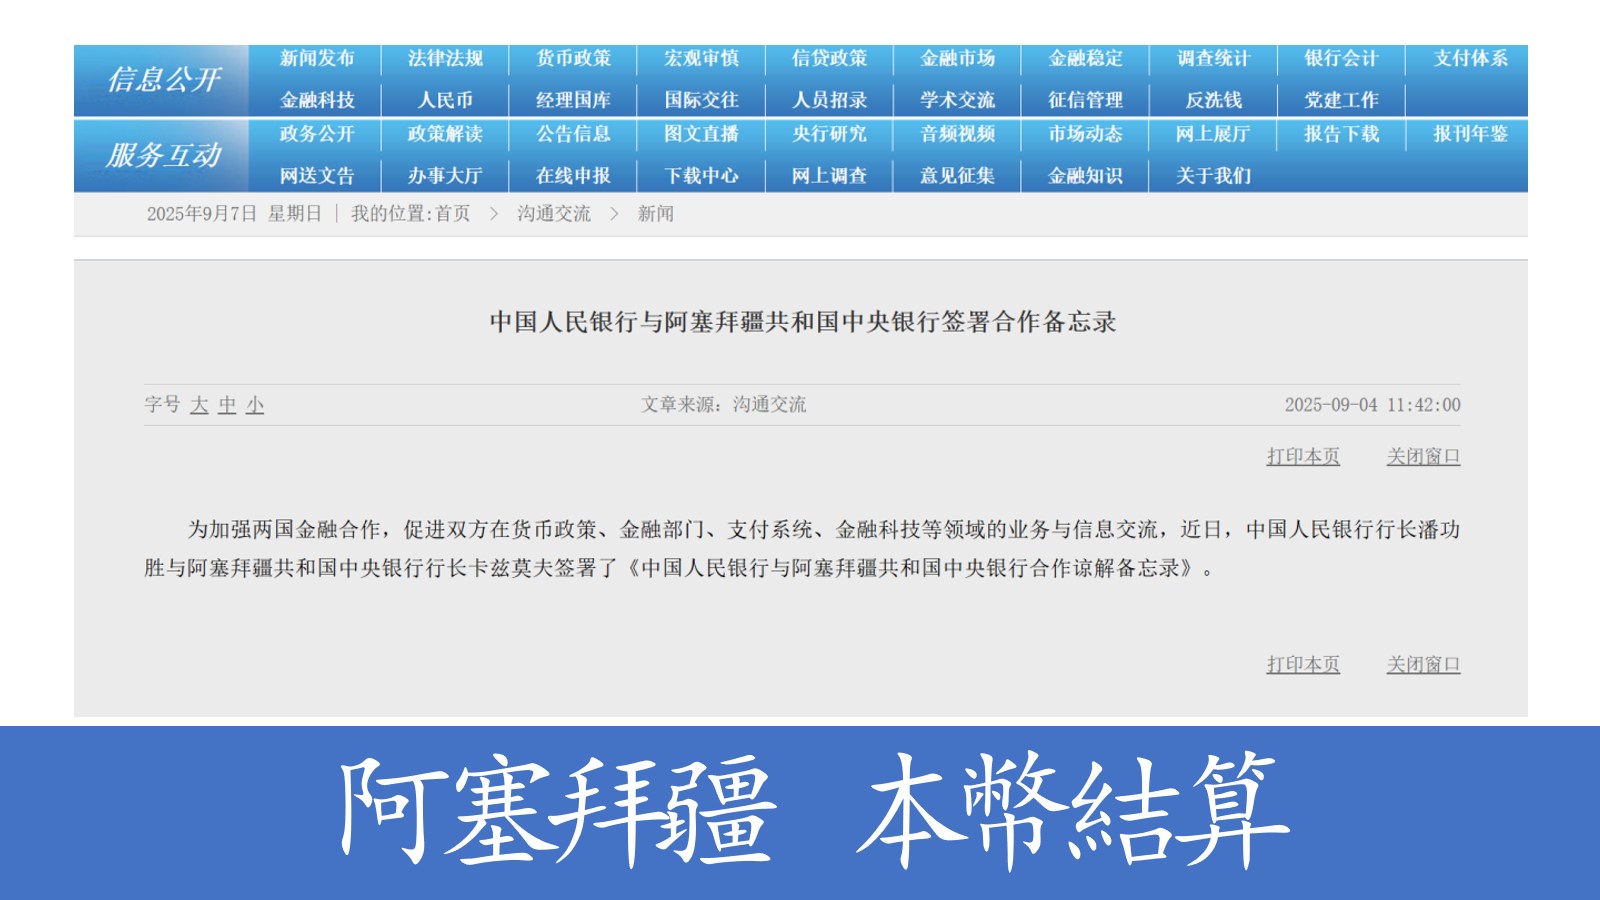The height and width of the screenshot is (900, 1600).
Task: Go to 报告下载 section
Action: (x=1341, y=134)
